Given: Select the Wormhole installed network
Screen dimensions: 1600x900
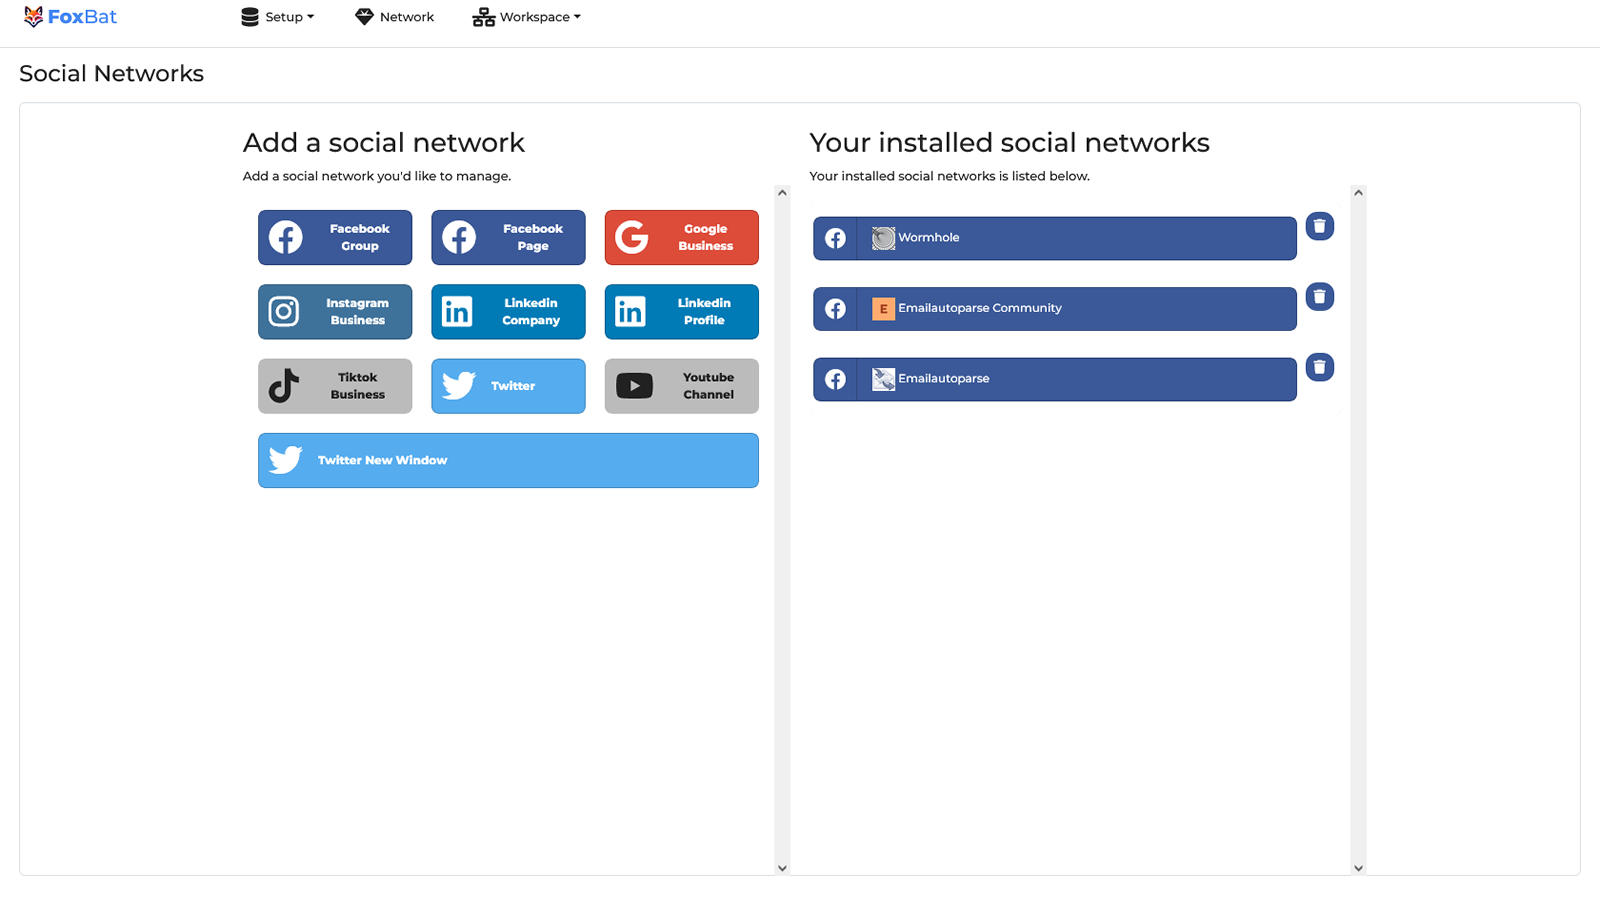Looking at the screenshot, I should click(x=1055, y=238).
